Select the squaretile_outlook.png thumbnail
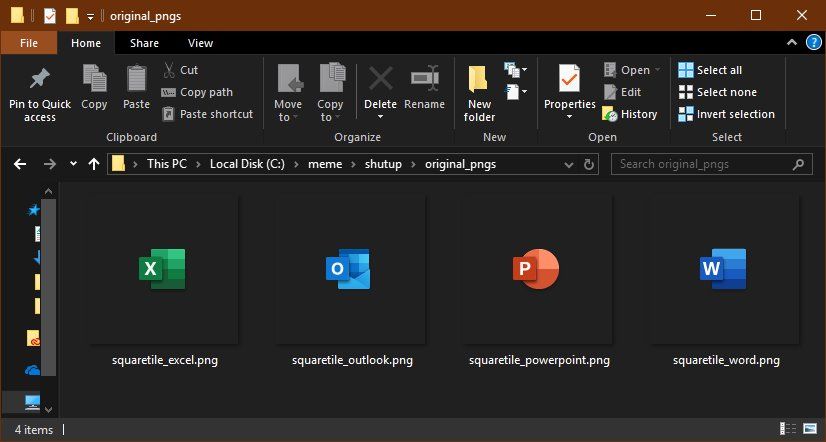This screenshot has width=826, height=442. coord(349,269)
